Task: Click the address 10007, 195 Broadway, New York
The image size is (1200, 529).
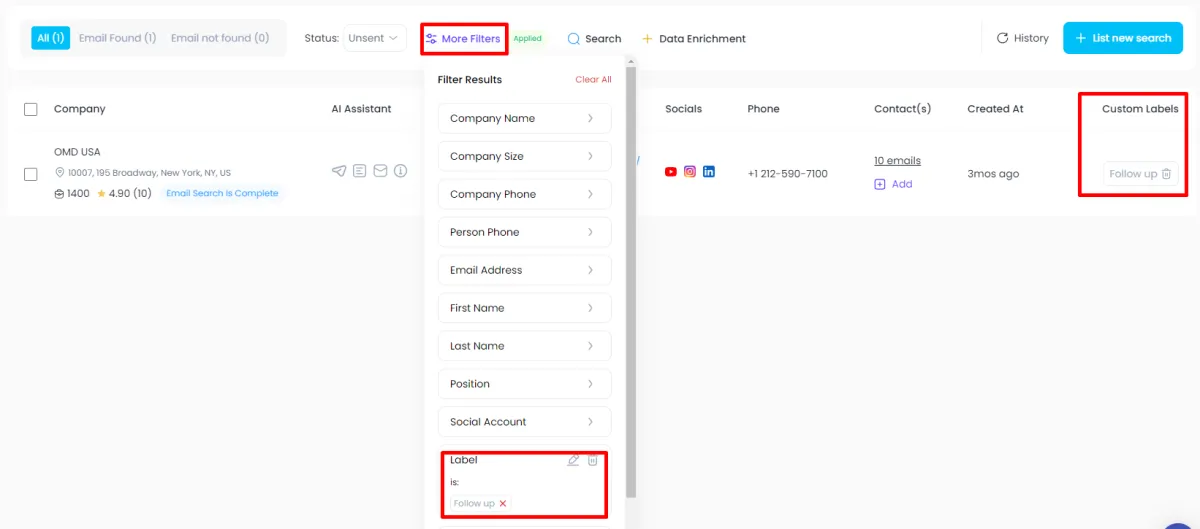Action: pos(149,173)
